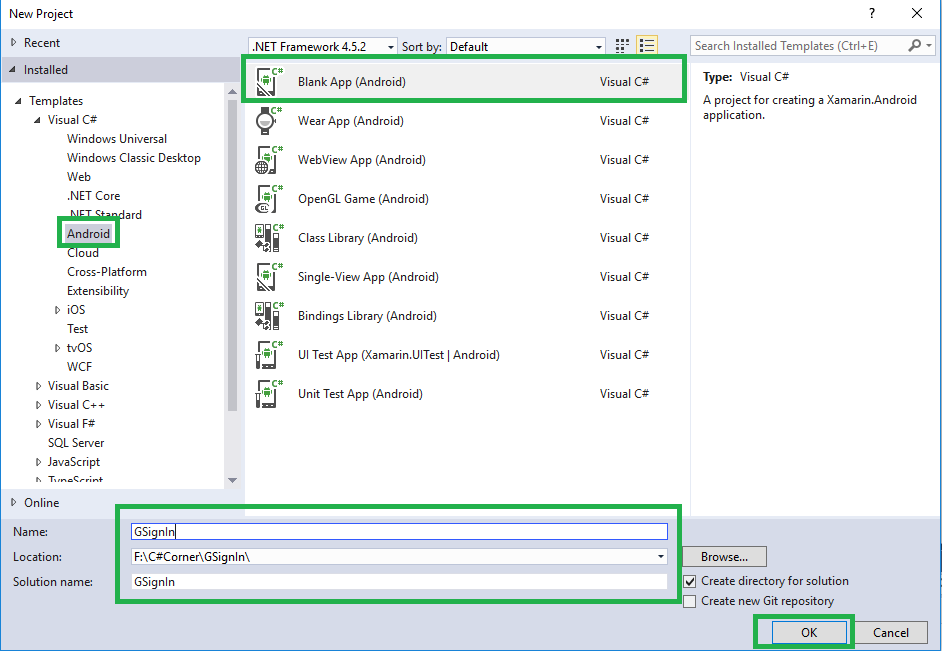Switch to small icons grid view

622,46
